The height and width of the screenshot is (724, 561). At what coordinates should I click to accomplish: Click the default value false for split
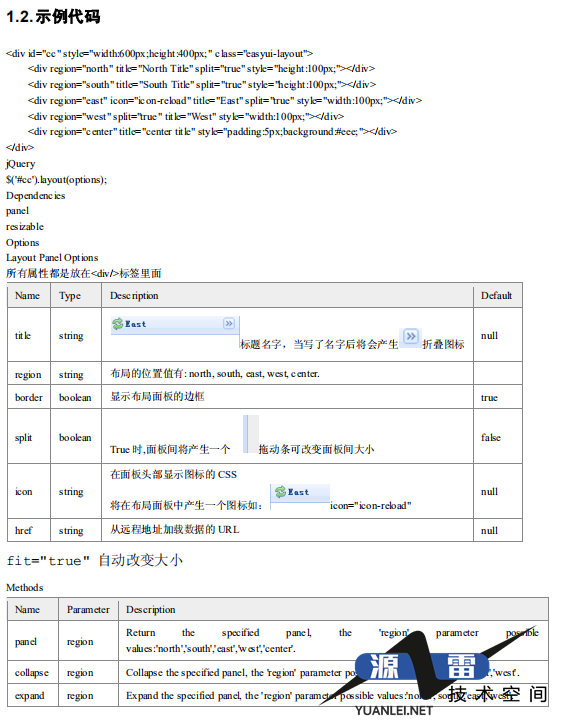491,437
